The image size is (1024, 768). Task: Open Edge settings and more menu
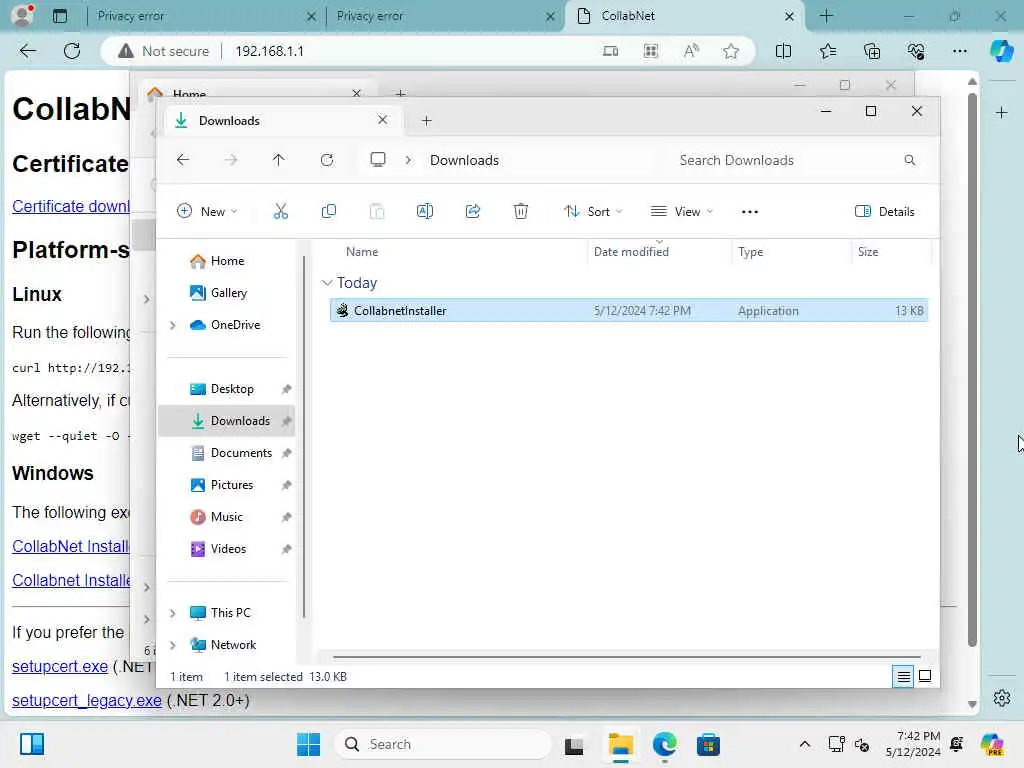point(959,51)
